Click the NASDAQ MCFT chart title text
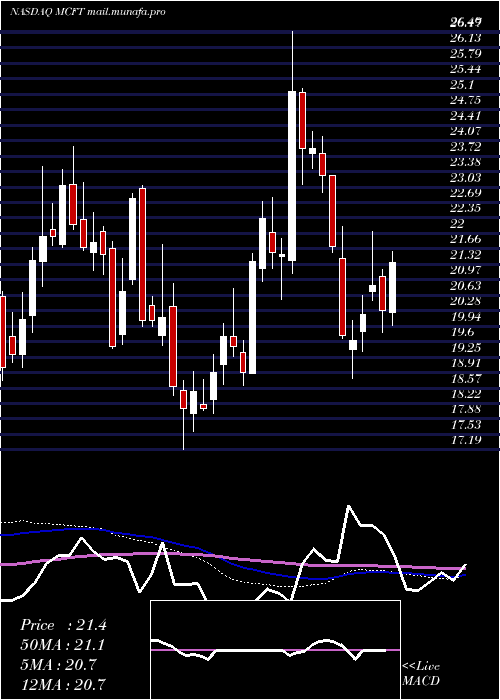The height and width of the screenshot is (700, 500). pos(88,12)
